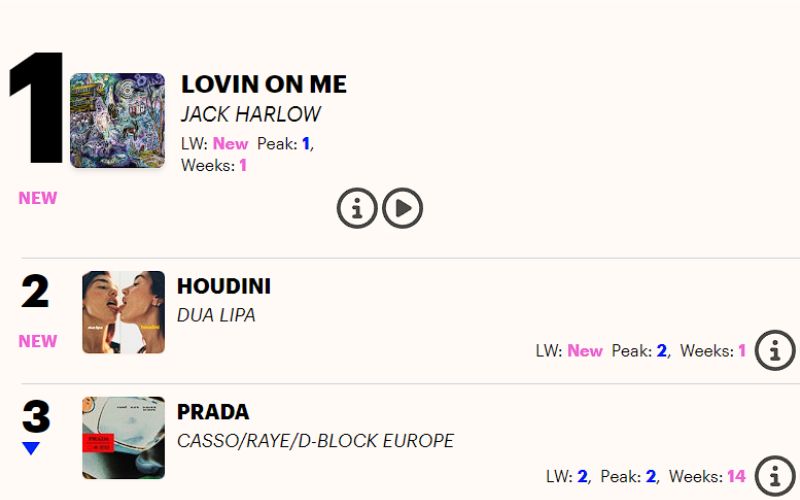Select the Prada single cover image
Screen dimensions: 800x500
pos(123,438)
